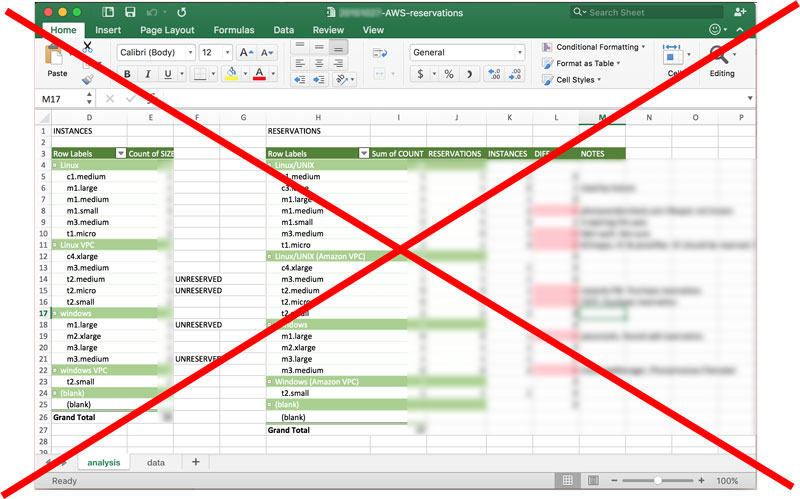Toggle Bottom Align in alignment group
The width and height of the screenshot is (800, 499).
pos(338,47)
